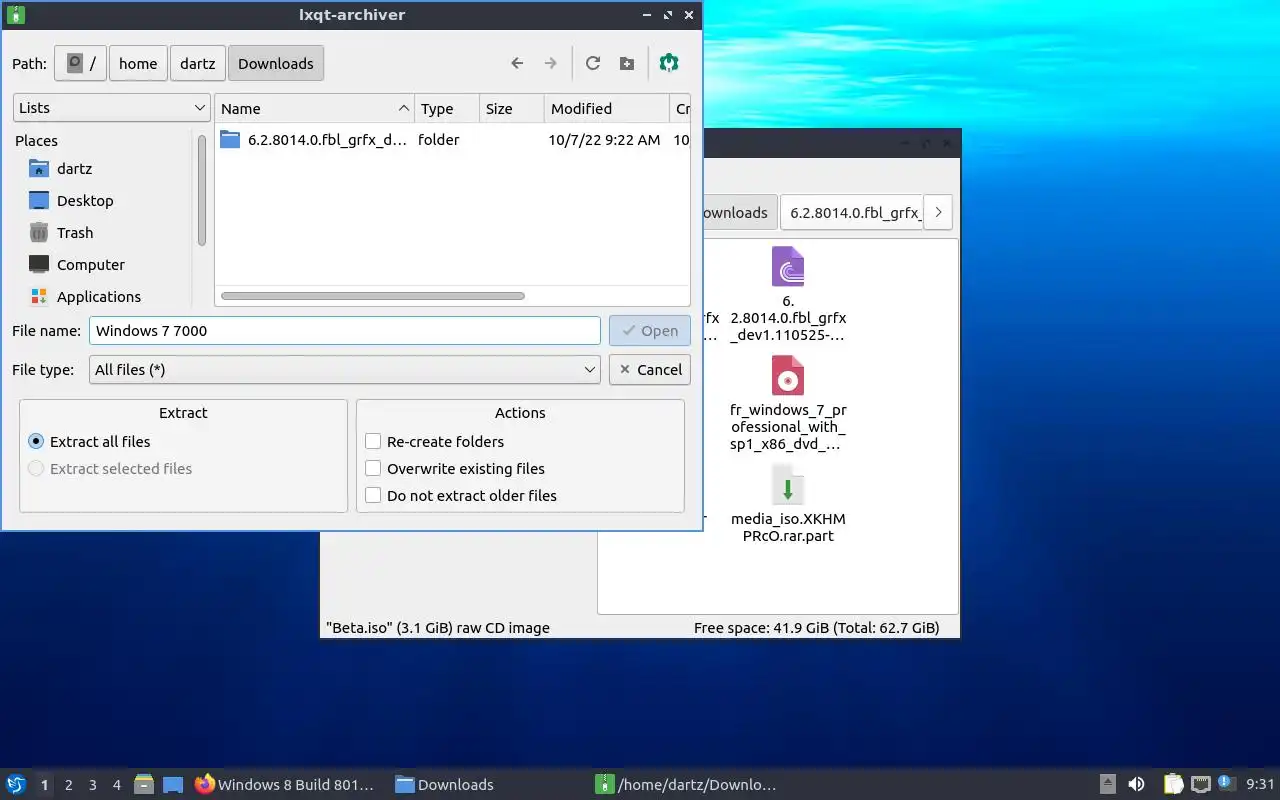The height and width of the screenshot is (800, 1280).
Task: Open the File type combo box
Action: click(x=345, y=369)
